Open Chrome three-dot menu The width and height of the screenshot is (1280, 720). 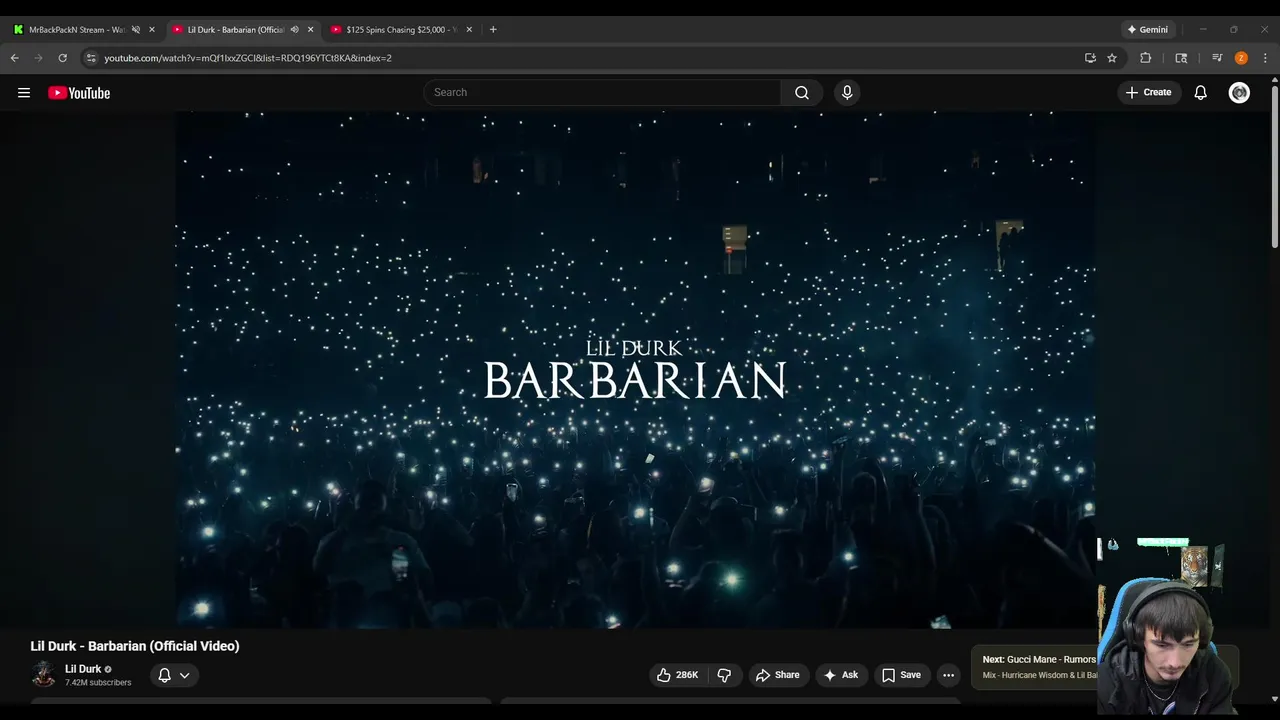click(1265, 58)
